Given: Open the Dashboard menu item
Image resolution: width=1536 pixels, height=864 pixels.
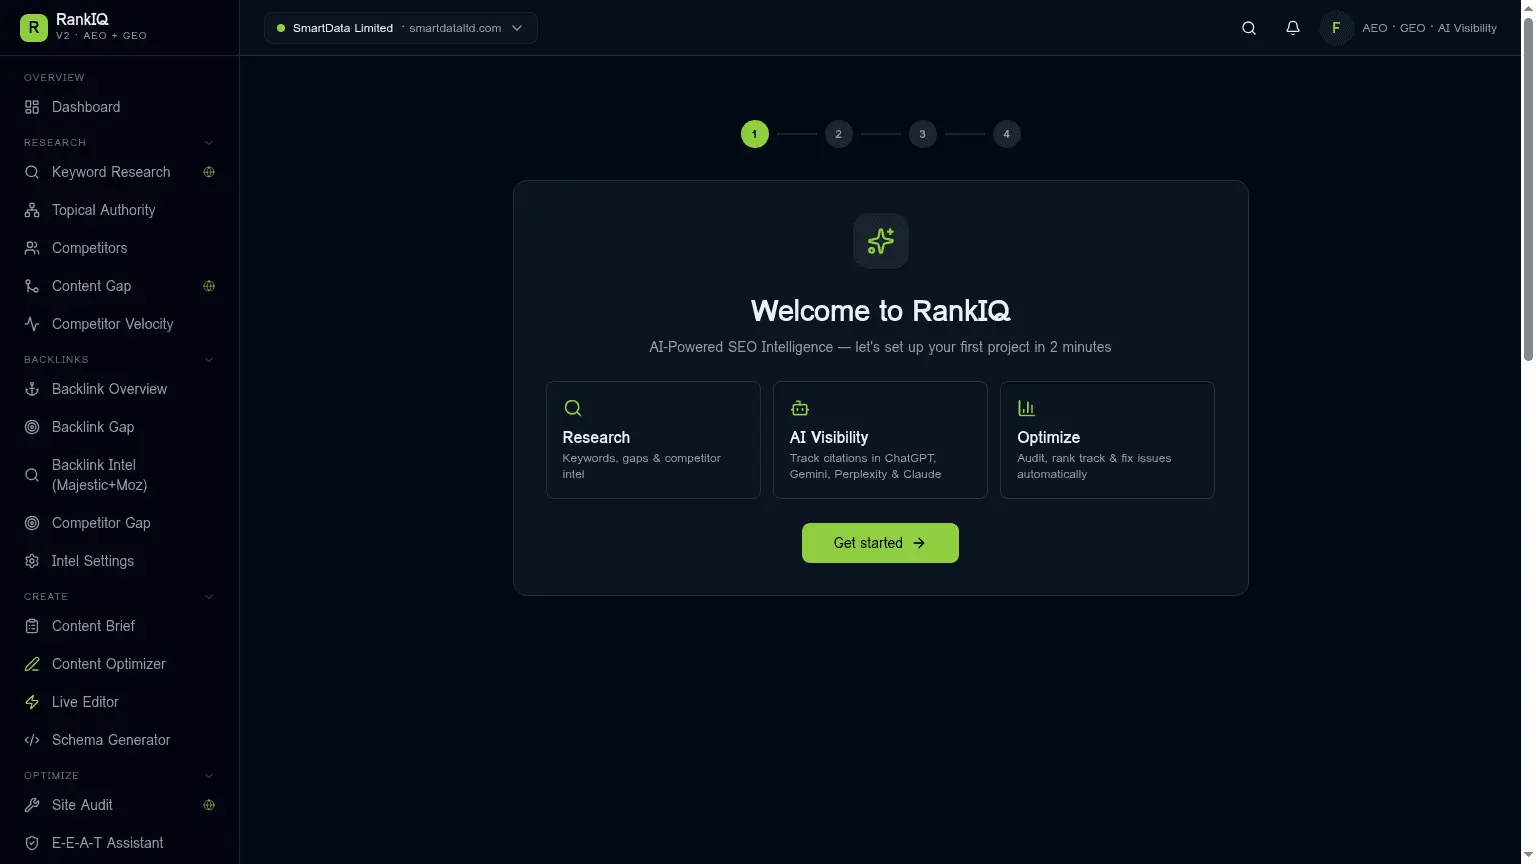Looking at the screenshot, I should [x=120, y=107].
